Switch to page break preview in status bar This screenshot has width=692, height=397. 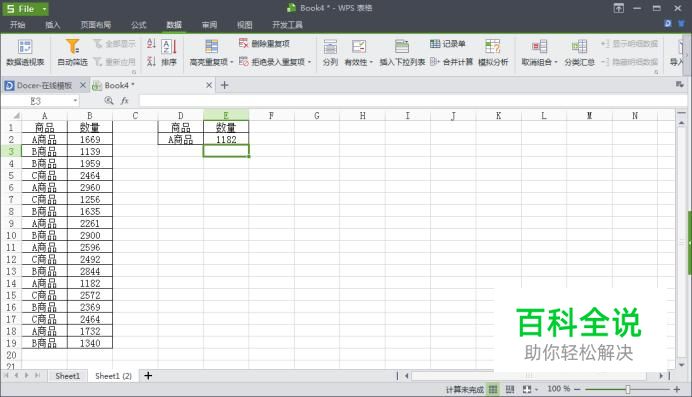click(510, 389)
